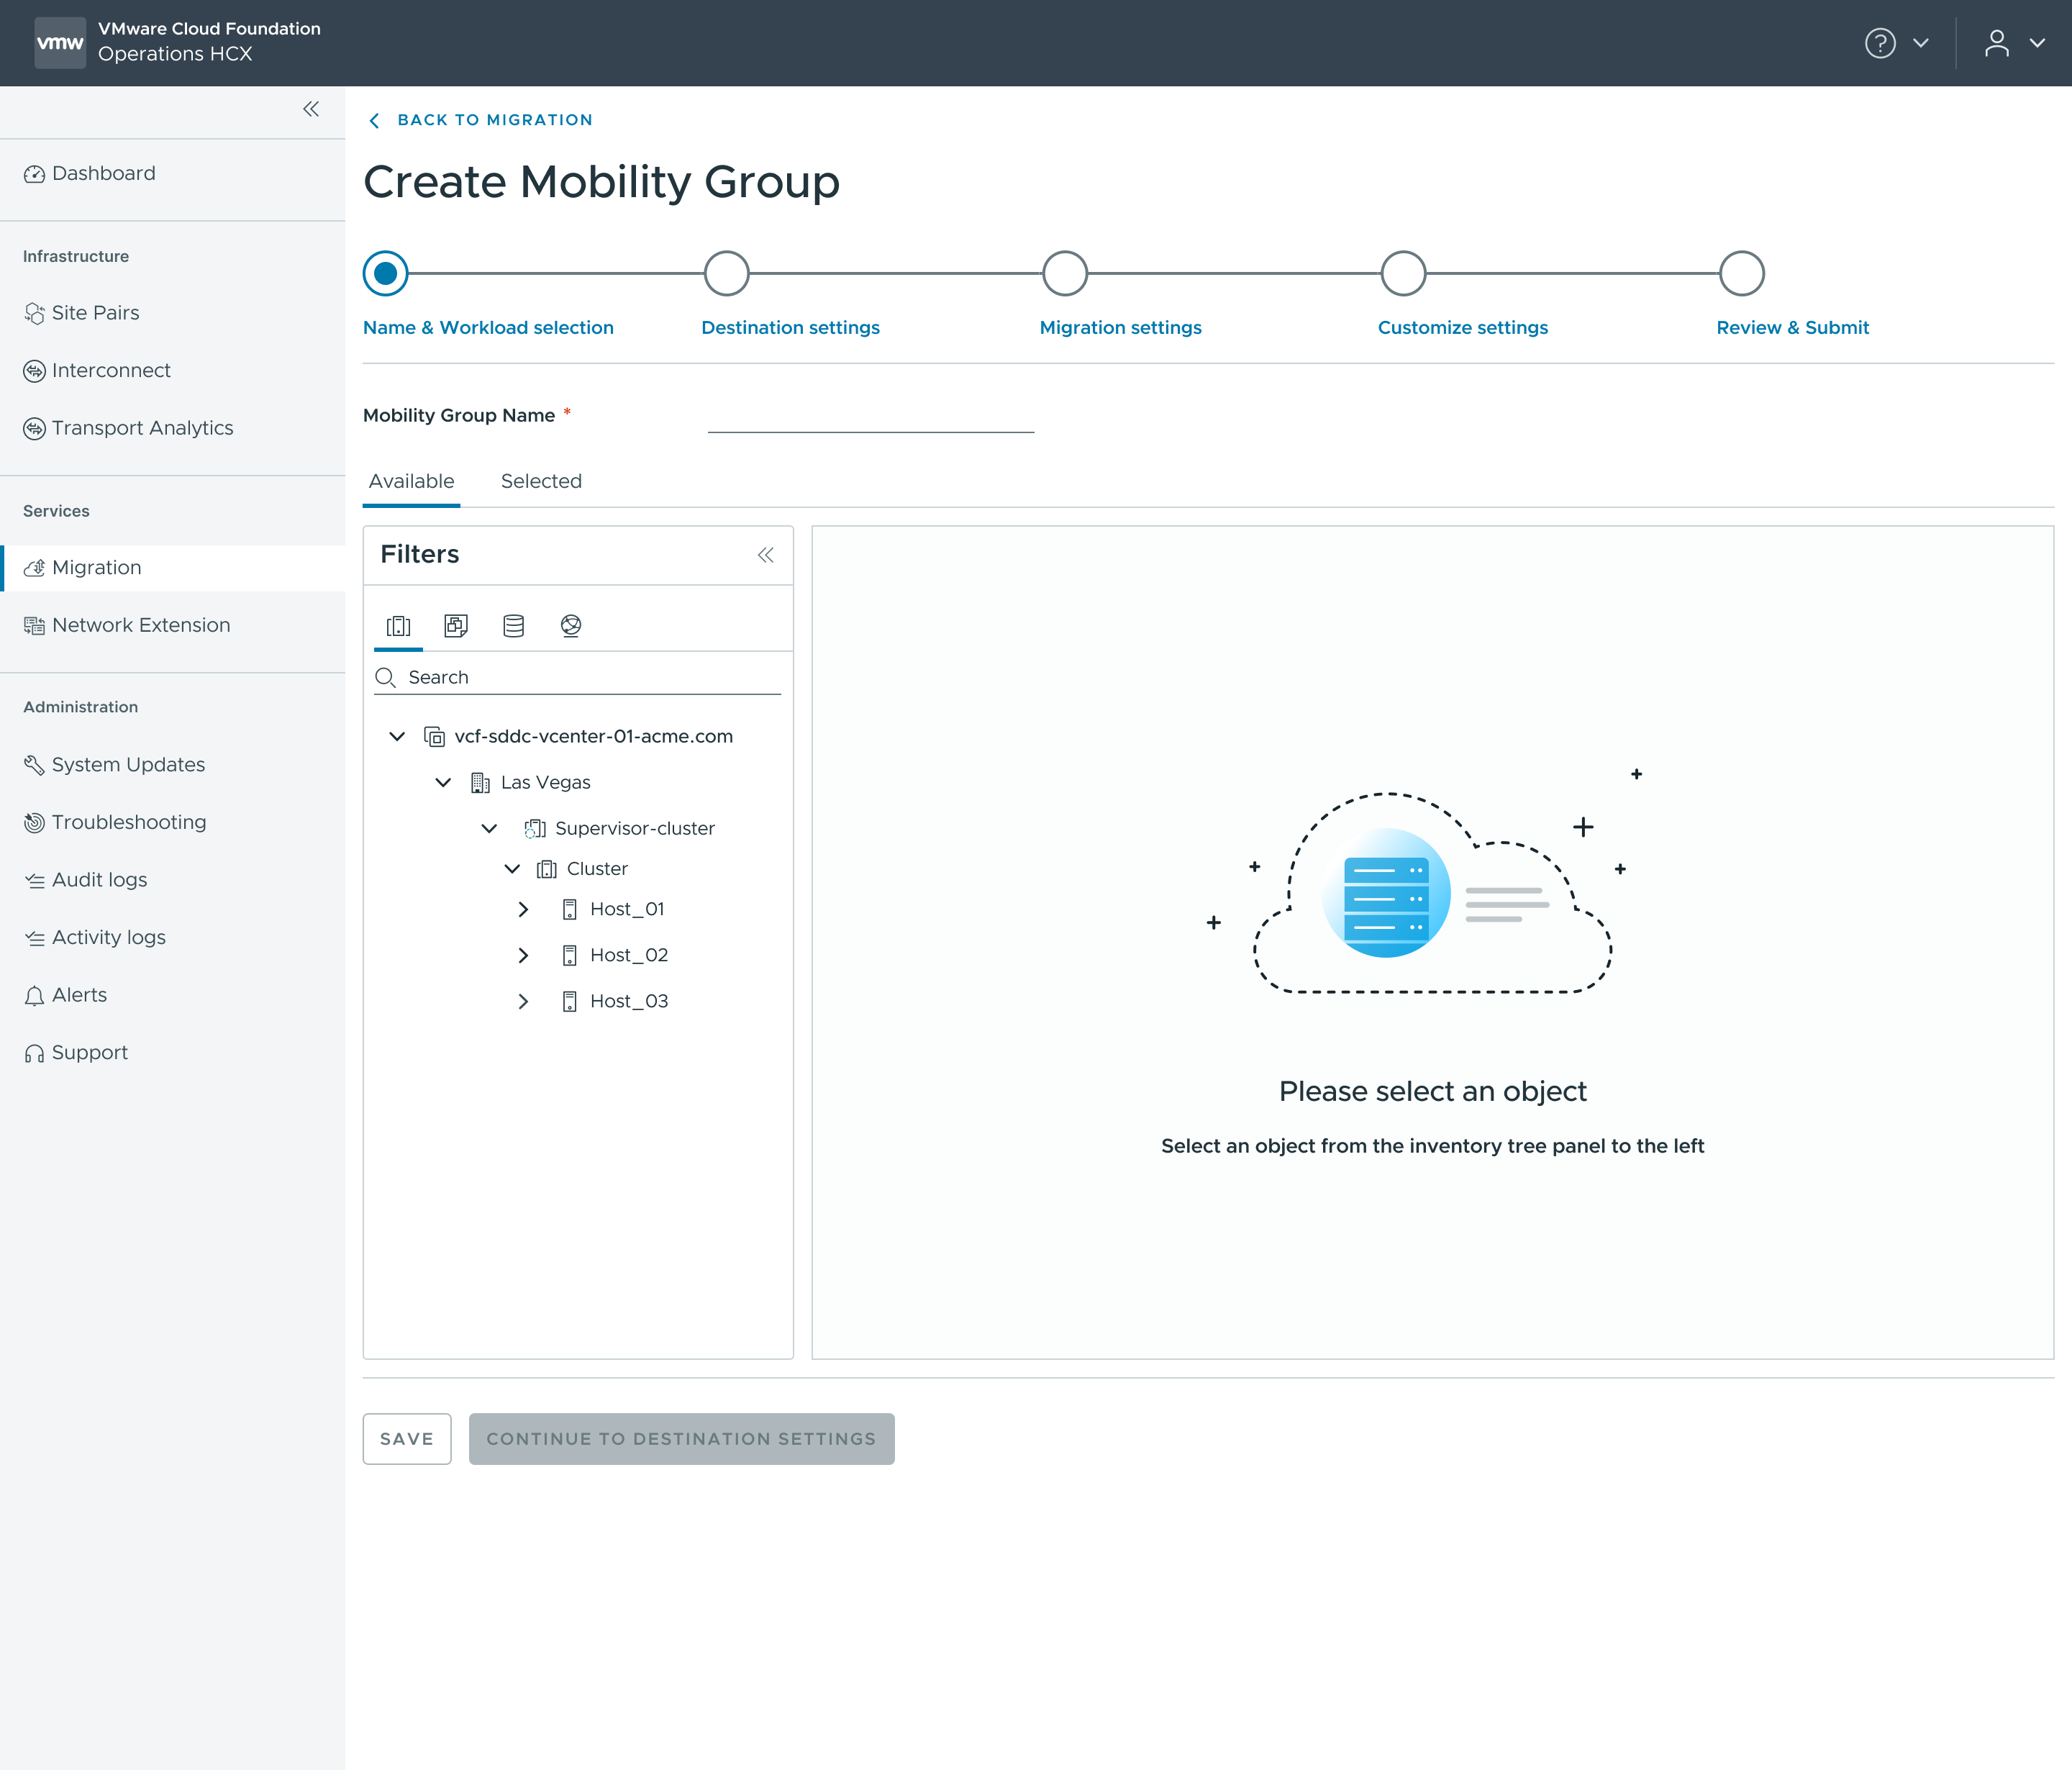Expand the Host_02 node
Screen dimensions: 2072x1770
point(523,955)
